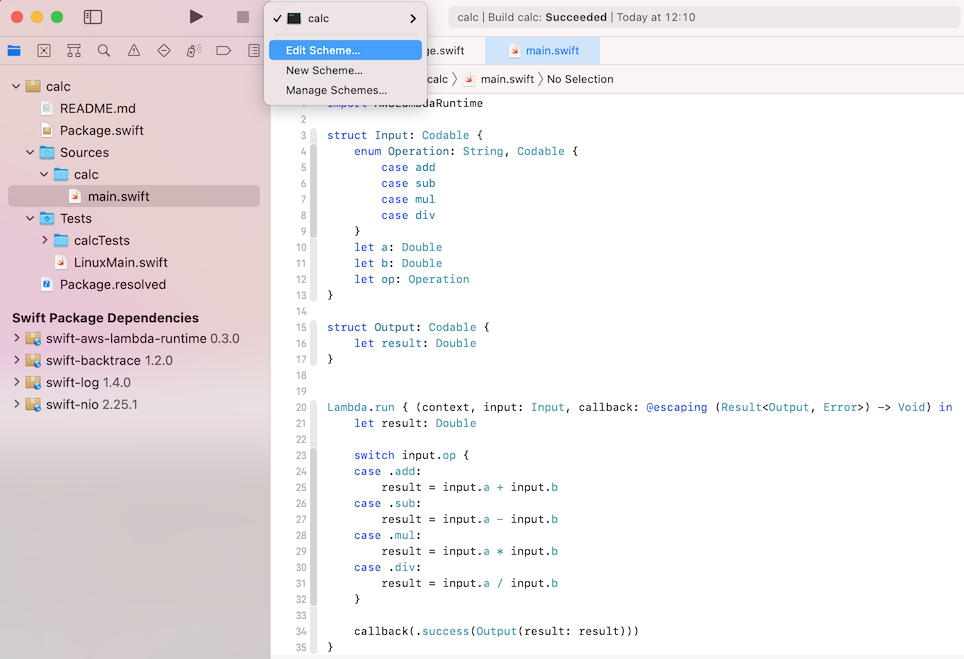Open the Source Control navigator icon

pyautogui.click(x=44, y=50)
